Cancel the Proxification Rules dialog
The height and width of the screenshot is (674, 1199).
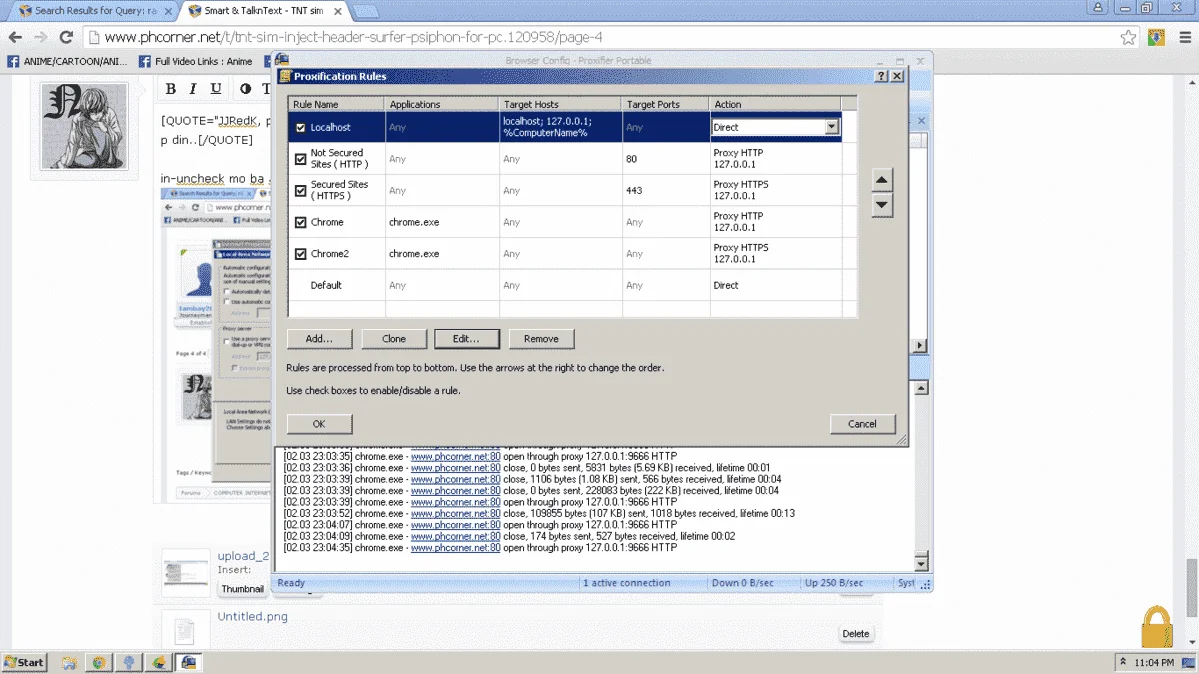click(862, 424)
